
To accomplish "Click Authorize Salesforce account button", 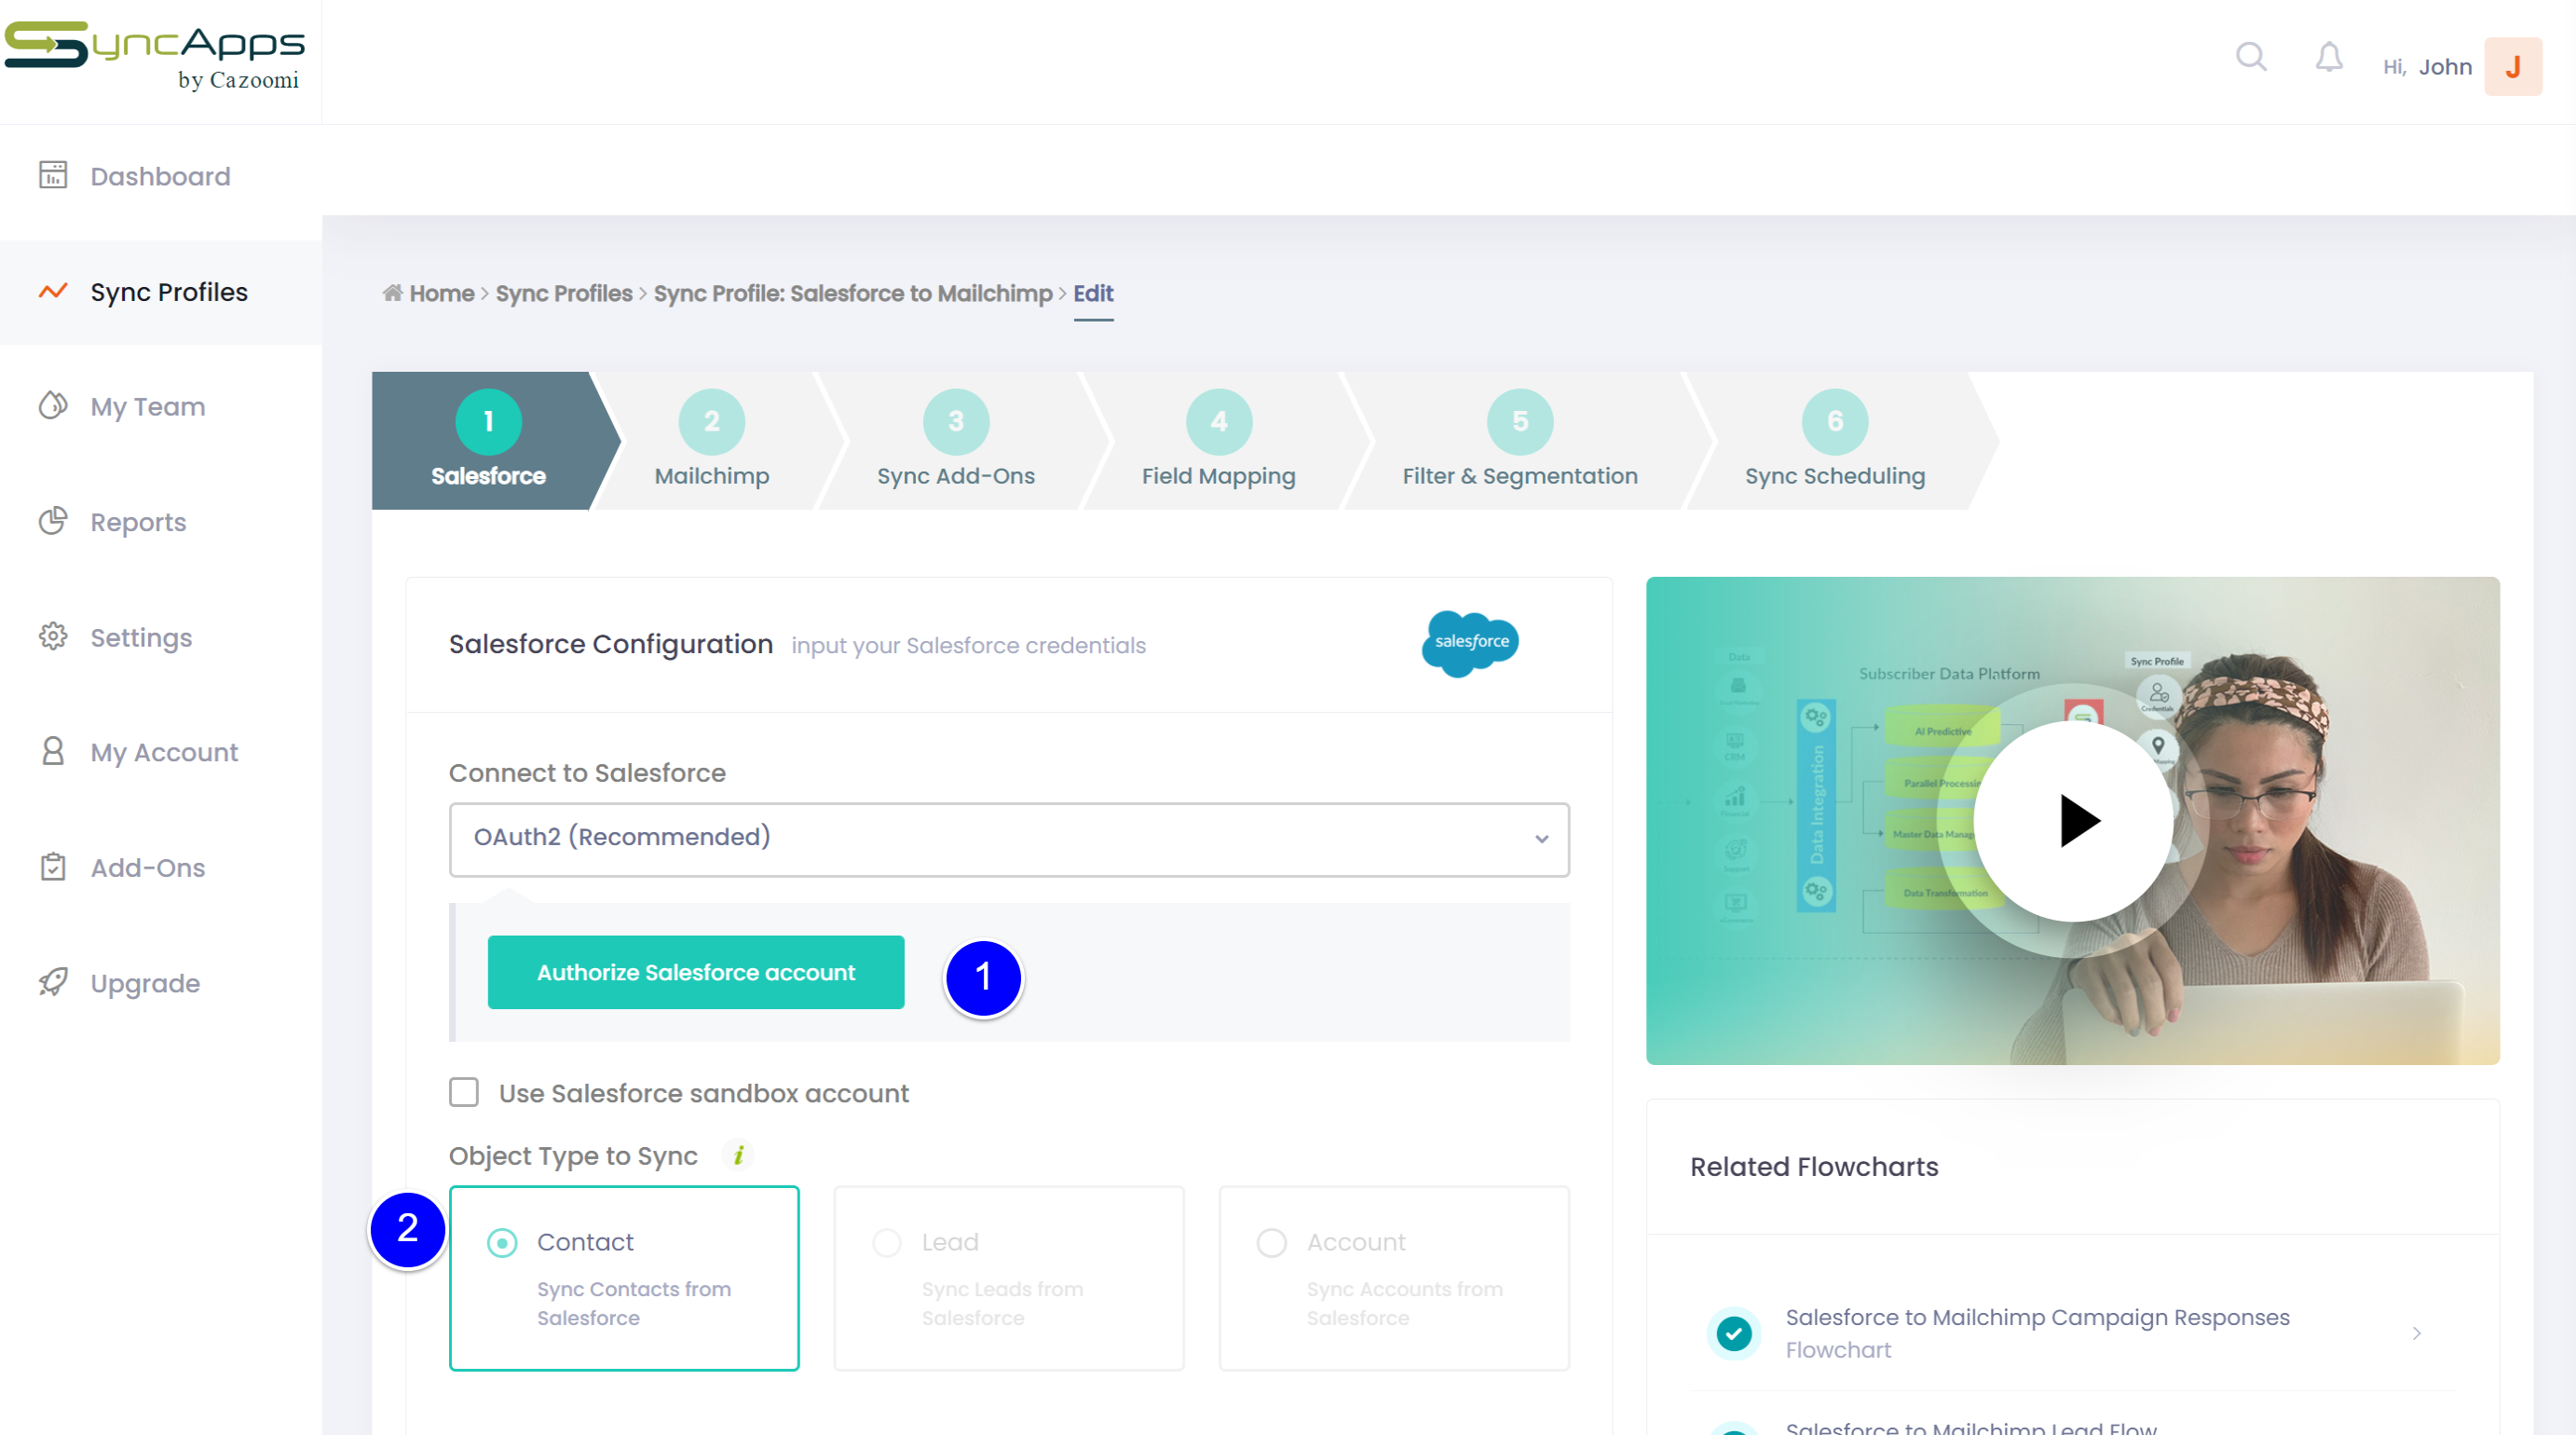I will [696, 972].
